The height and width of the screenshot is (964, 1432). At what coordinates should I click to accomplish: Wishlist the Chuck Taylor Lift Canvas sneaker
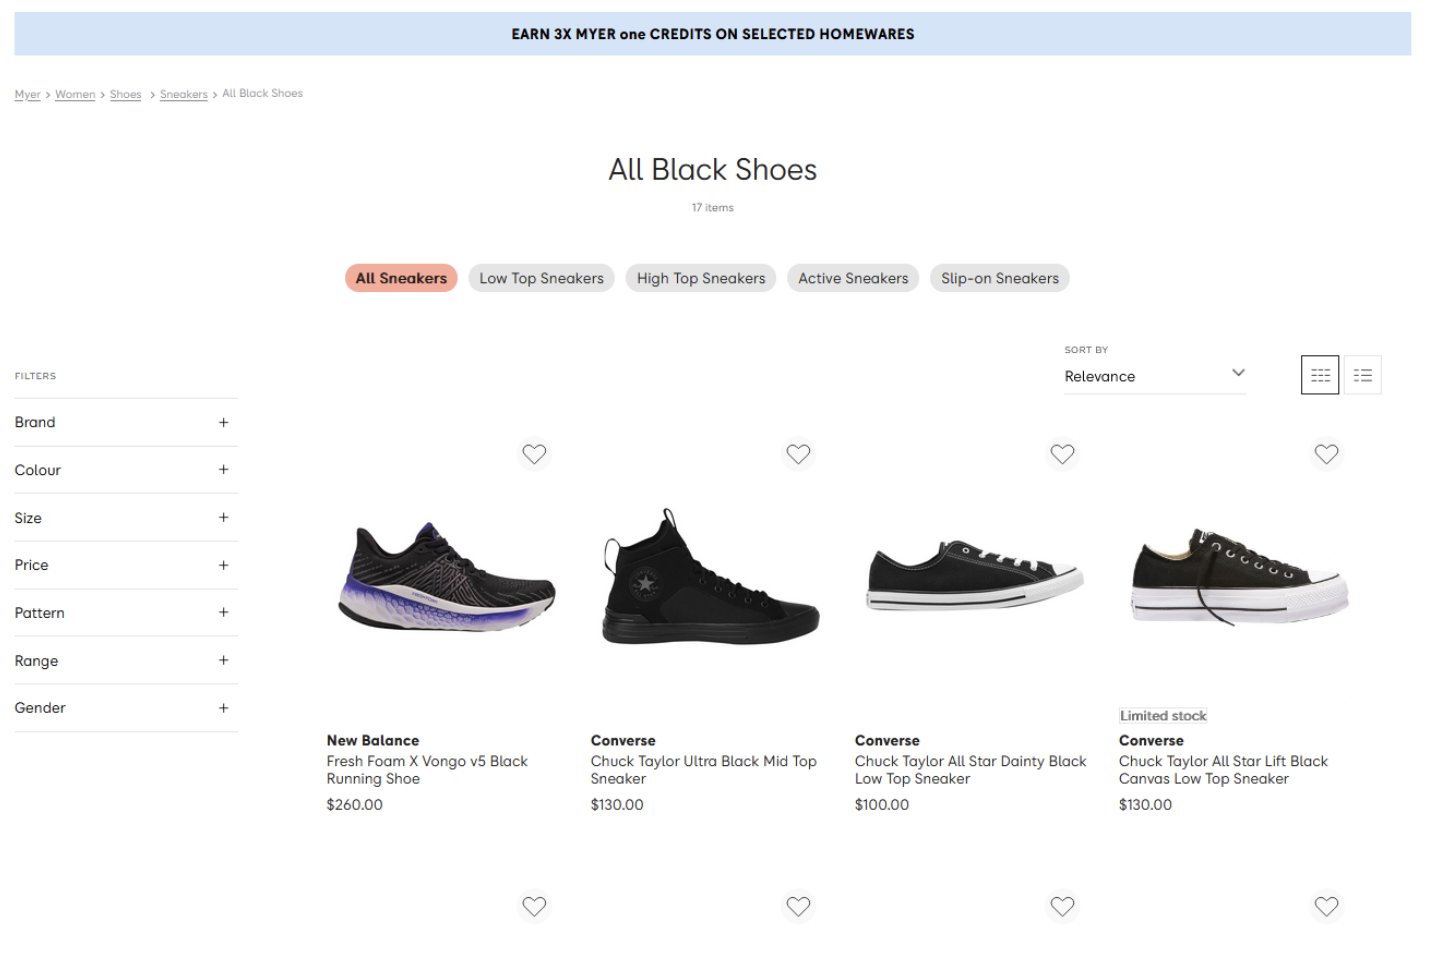coord(1326,454)
